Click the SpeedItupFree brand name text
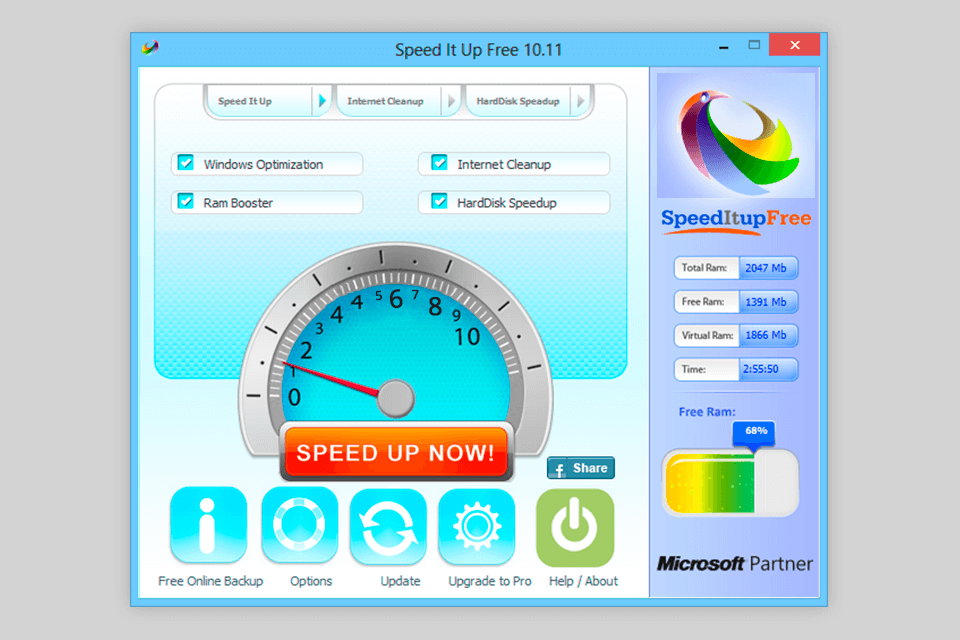 (736, 219)
